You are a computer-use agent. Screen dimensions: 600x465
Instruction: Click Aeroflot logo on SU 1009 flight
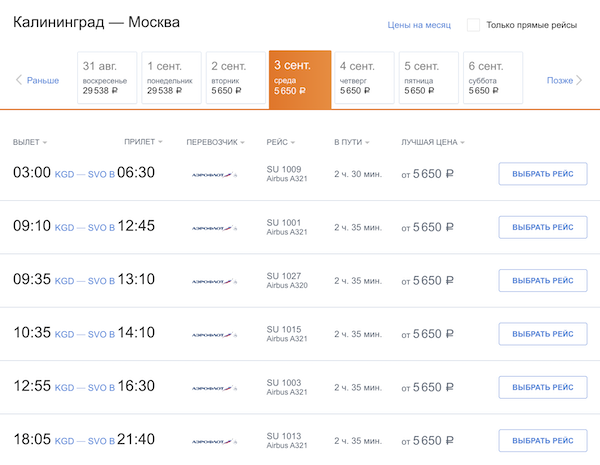[213, 174]
